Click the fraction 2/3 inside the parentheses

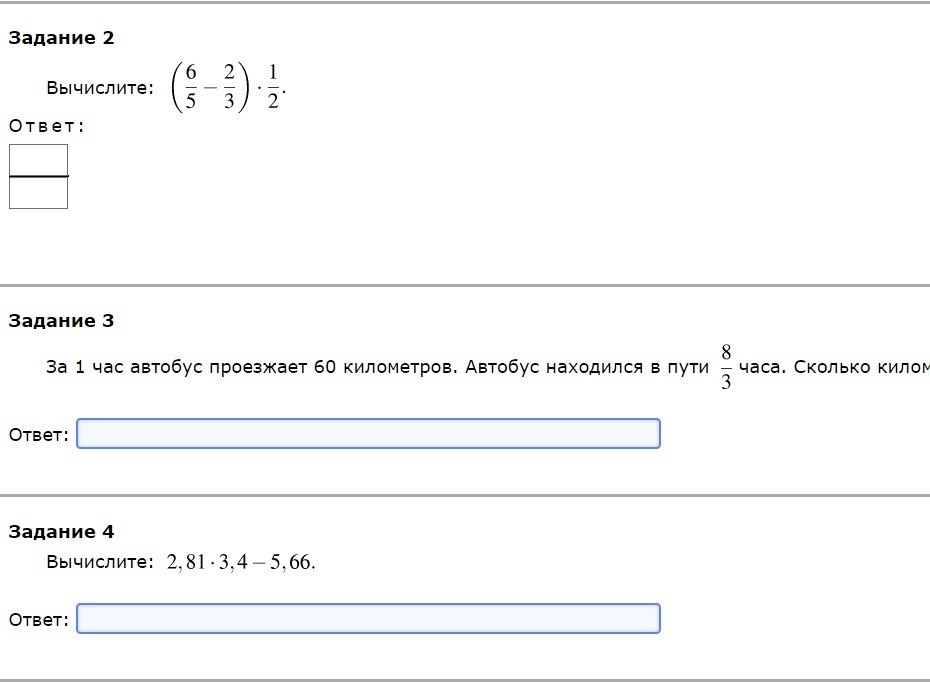pyautogui.click(x=229, y=87)
